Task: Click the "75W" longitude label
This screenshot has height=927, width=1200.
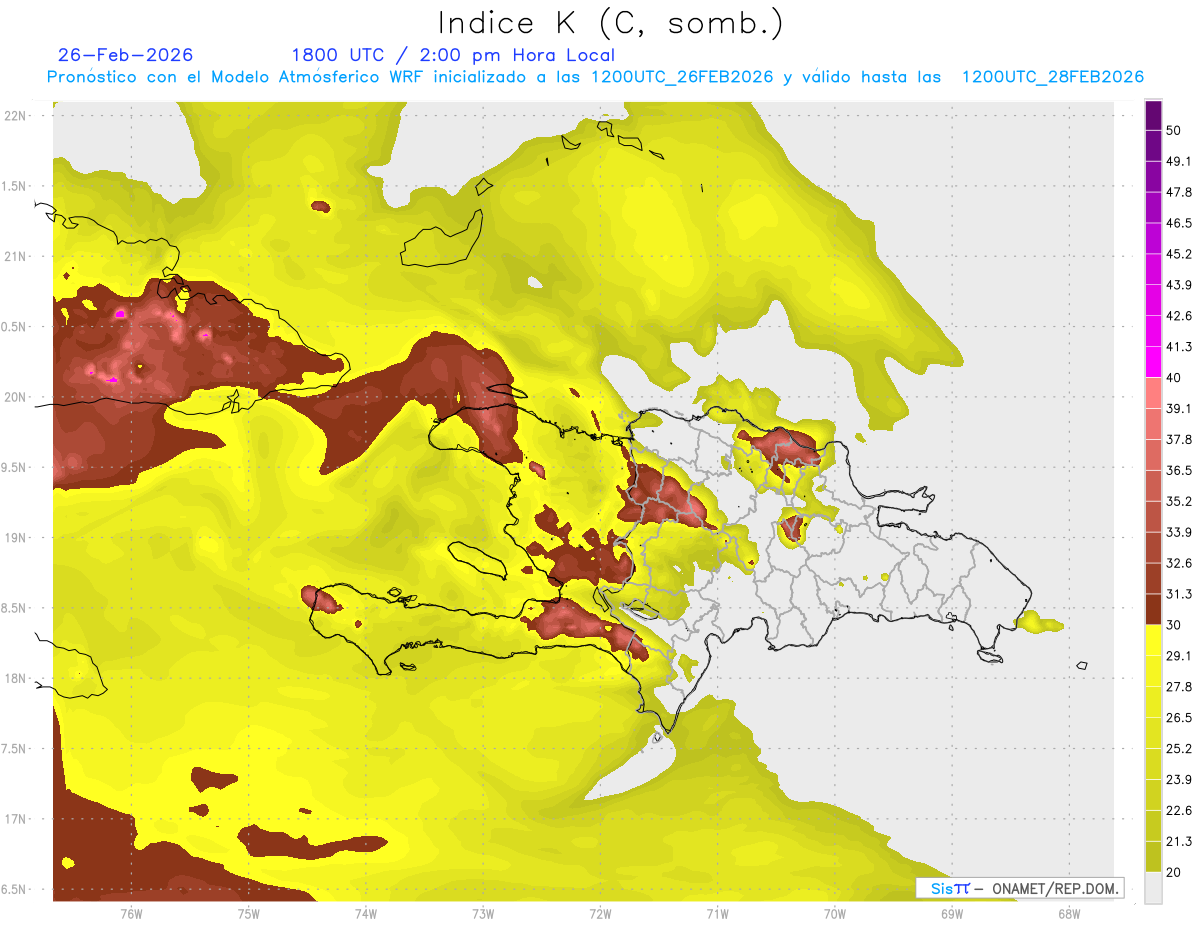Action: pos(248,913)
